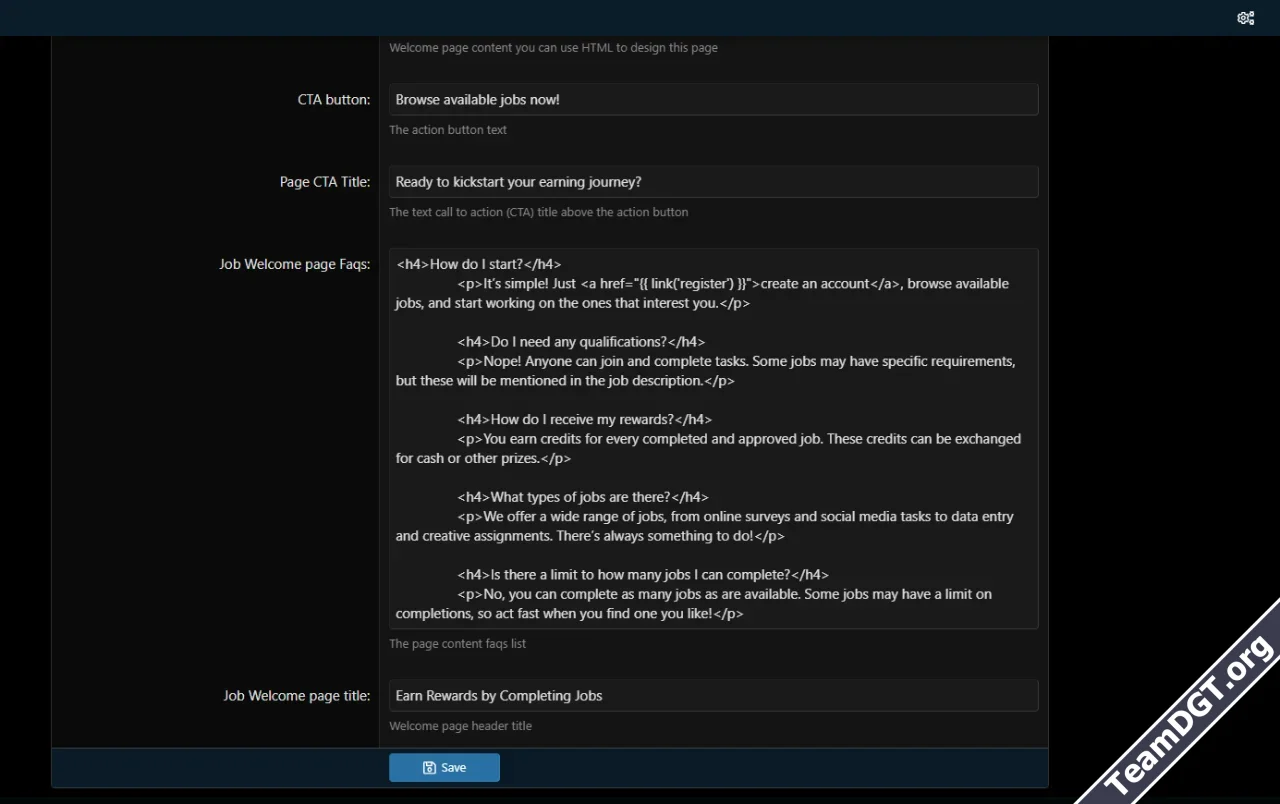Viewport: 1280px width, 804px height.
Task: Click the "Page CTA Title:" label
Action: point(325,182)
